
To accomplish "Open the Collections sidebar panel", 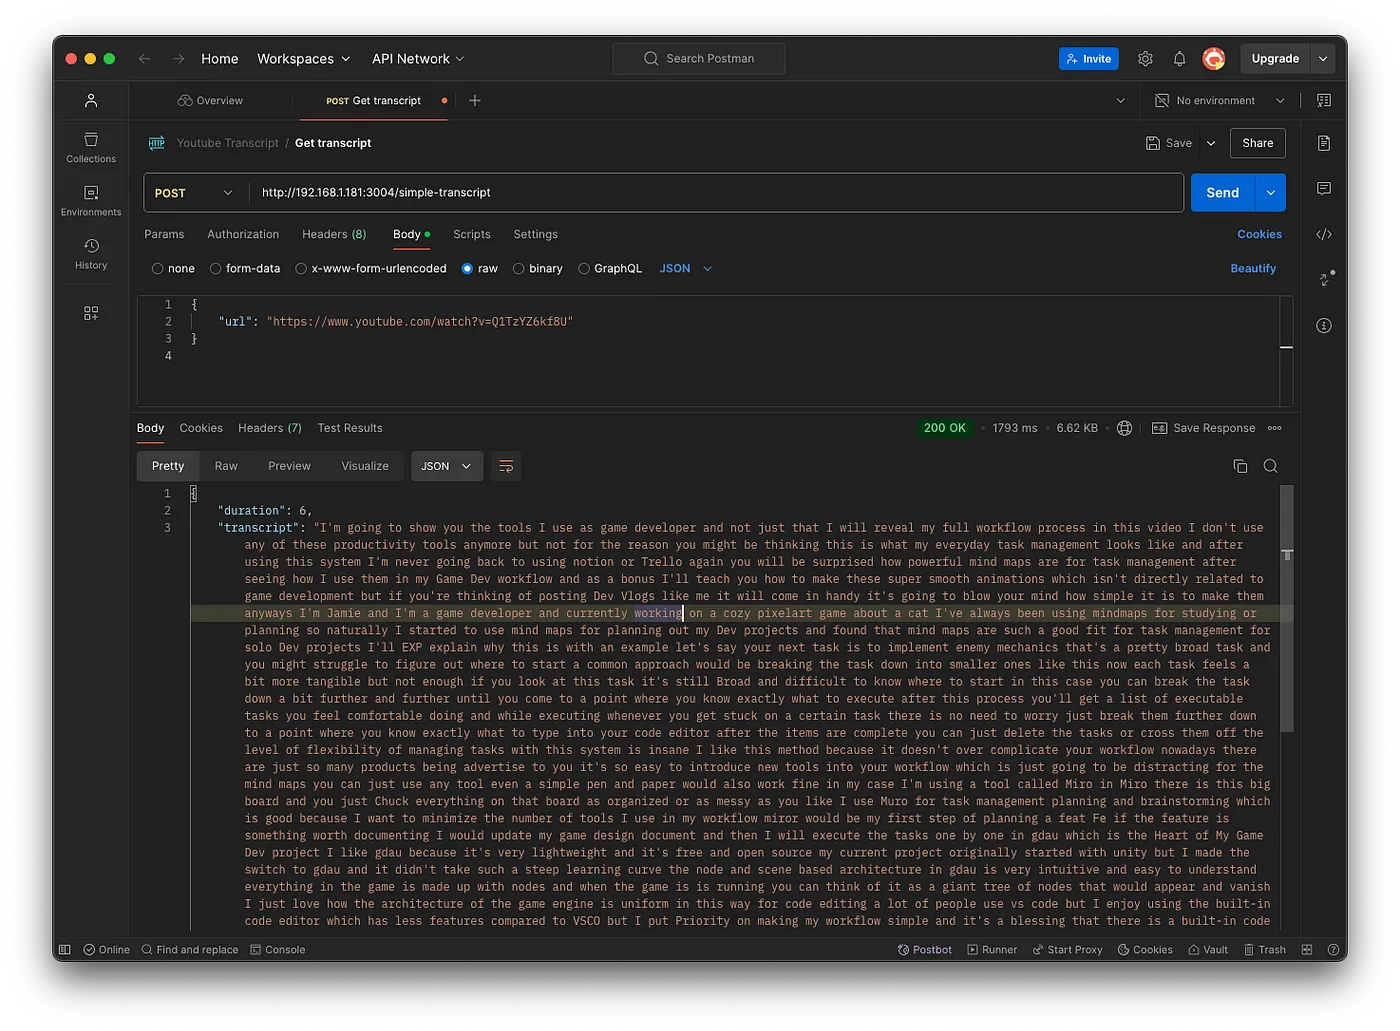I will [91, 147].
